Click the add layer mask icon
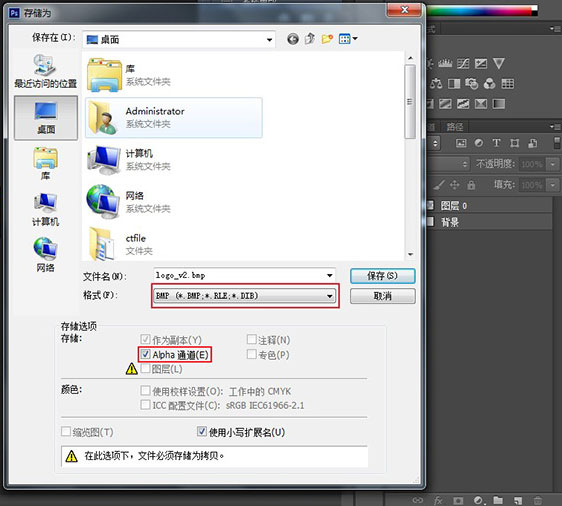Viewport: 562px width, 506px height. pyautogui.click(x=458, y=500)
